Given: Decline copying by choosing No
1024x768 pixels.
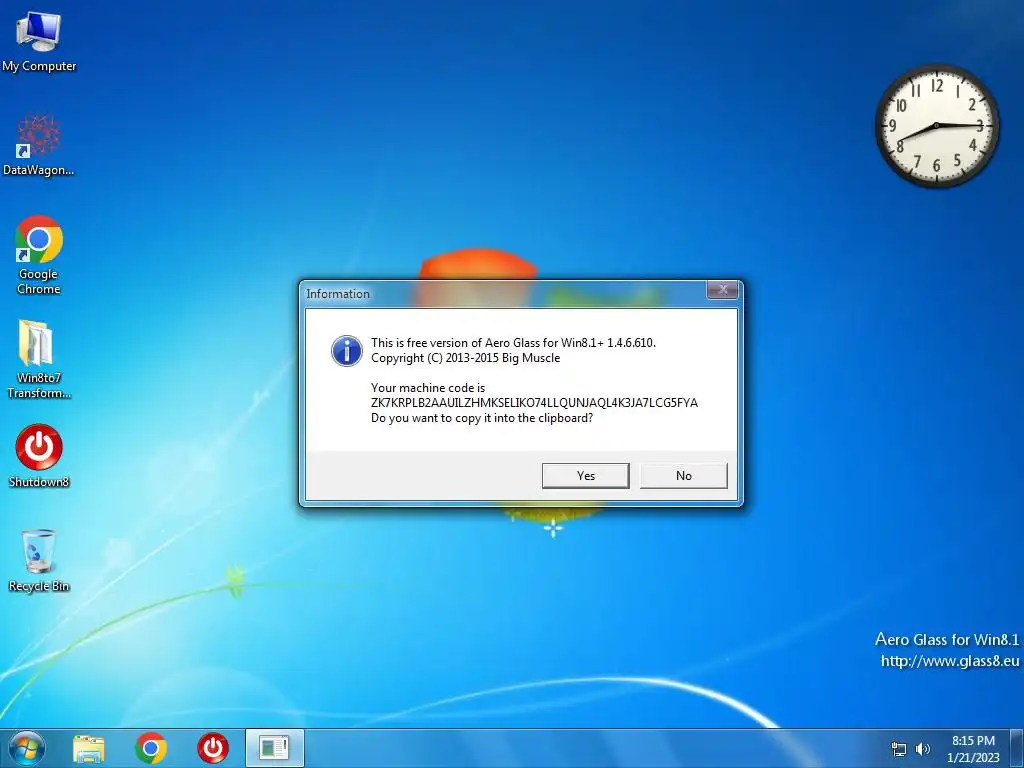Looking at the screenshot, I should [x=684, y=475].
